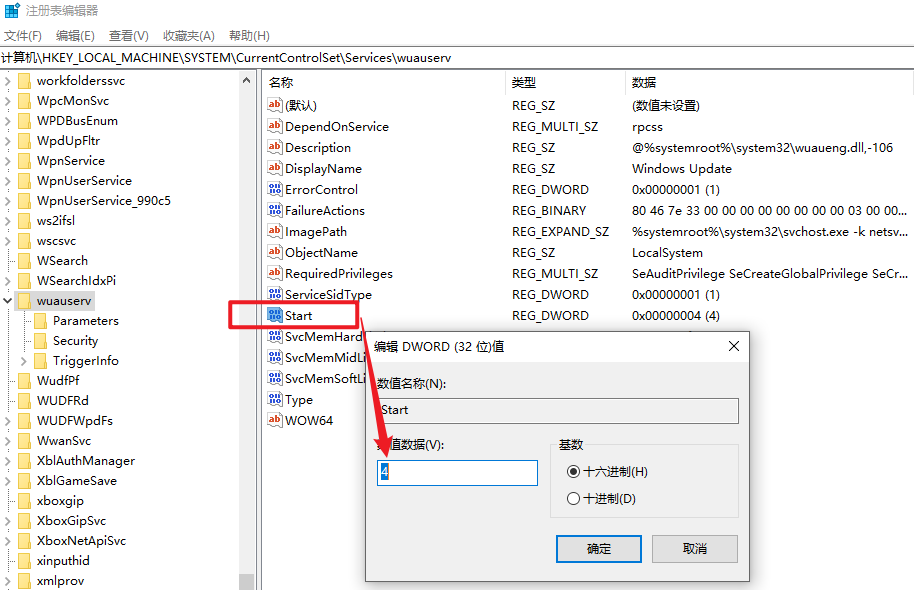914x590 pixels.
Task: Close the 编辑 DWORD dialog
Action: click(734, 346)
